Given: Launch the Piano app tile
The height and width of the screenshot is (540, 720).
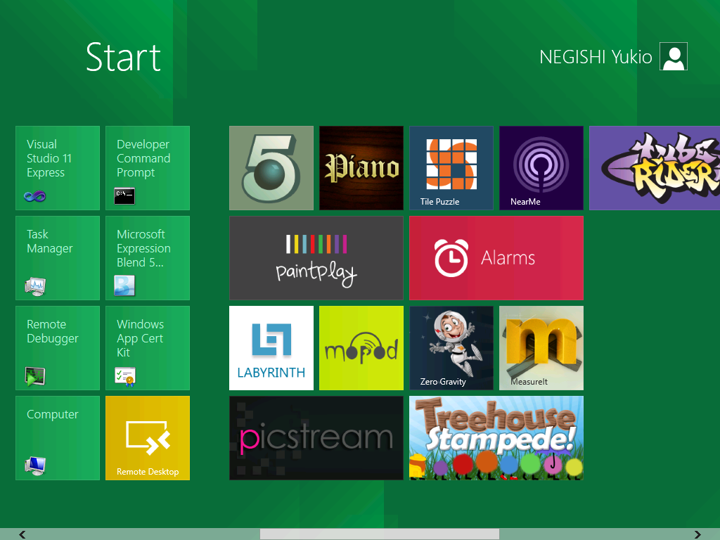Looking at the screenshot, I should [x=361, y=168].
